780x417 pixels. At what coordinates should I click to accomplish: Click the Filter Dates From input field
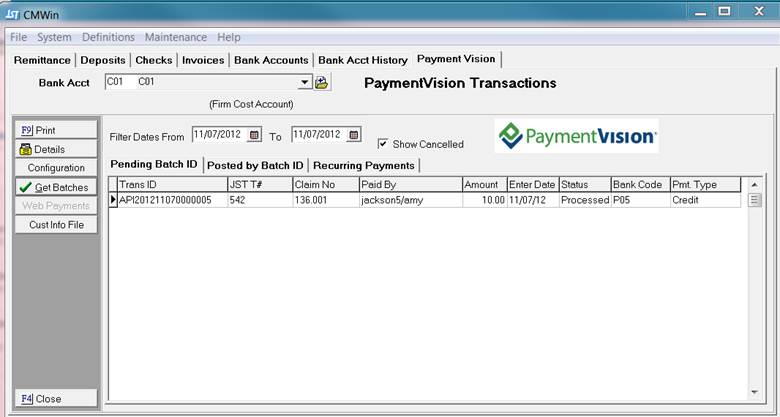click(x=217, y=135)
